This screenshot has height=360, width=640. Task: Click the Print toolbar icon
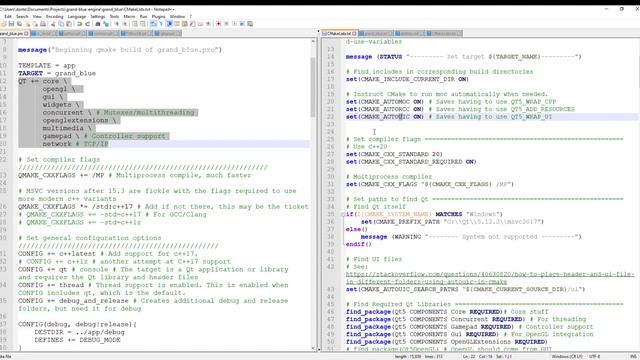[43, 24]
